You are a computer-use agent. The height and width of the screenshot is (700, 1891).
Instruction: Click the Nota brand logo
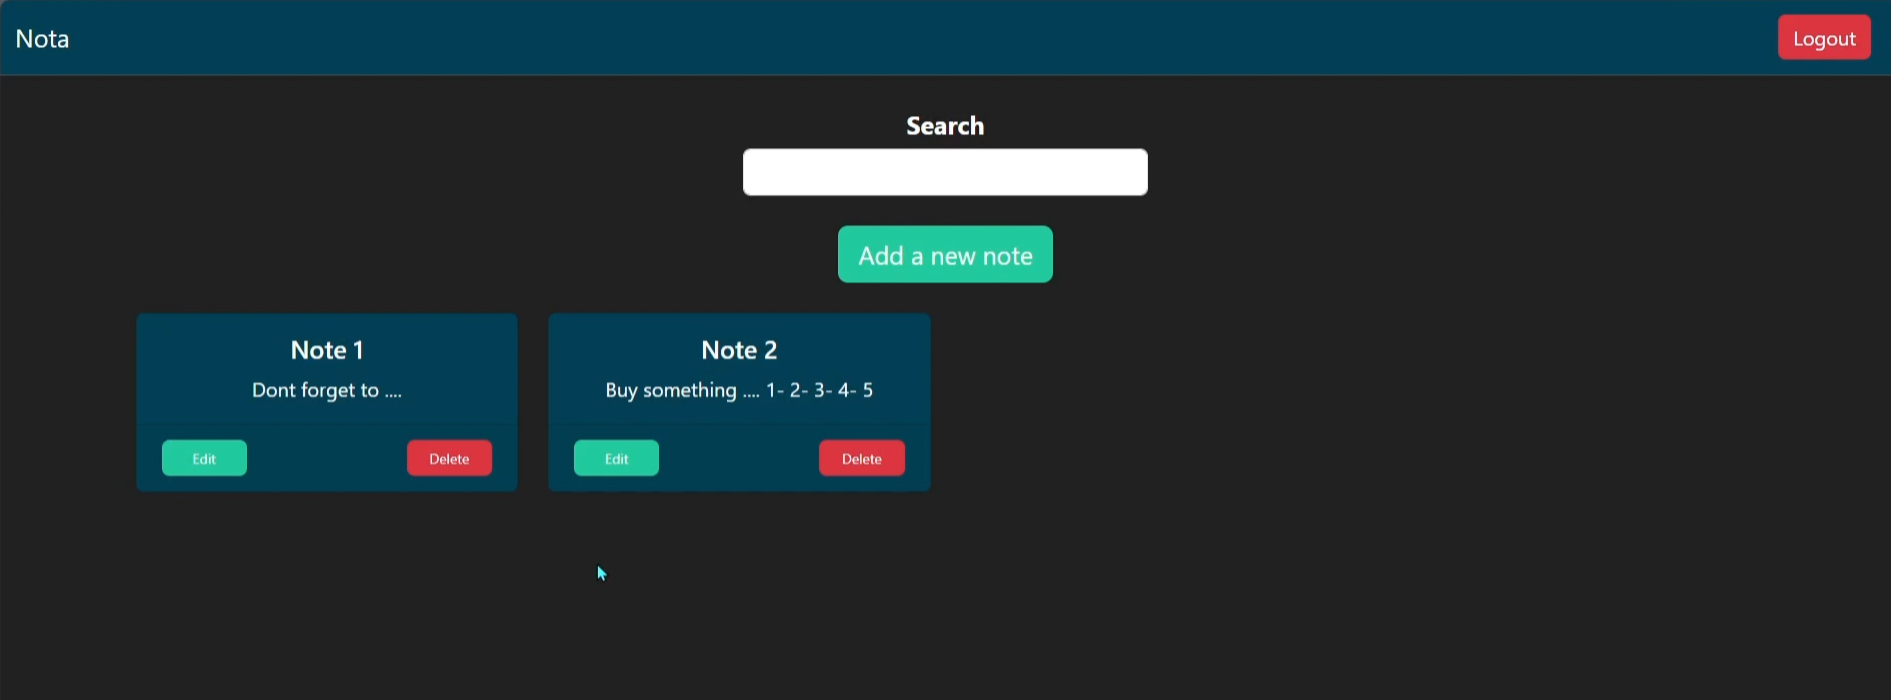(x=43, y=39)
